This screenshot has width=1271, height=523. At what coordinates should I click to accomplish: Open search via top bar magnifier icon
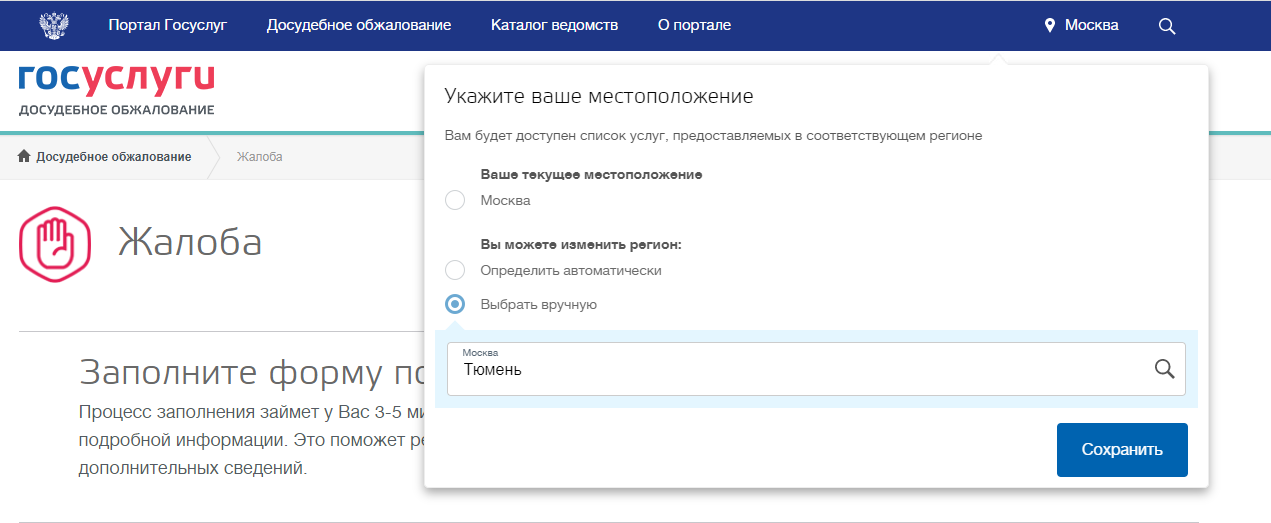coord(1166,26)
